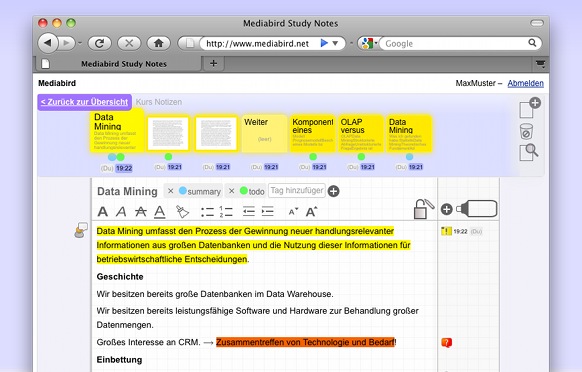
Task: Increase the paragraph indent
Action: pyautogui.click(x=267, y=212)
